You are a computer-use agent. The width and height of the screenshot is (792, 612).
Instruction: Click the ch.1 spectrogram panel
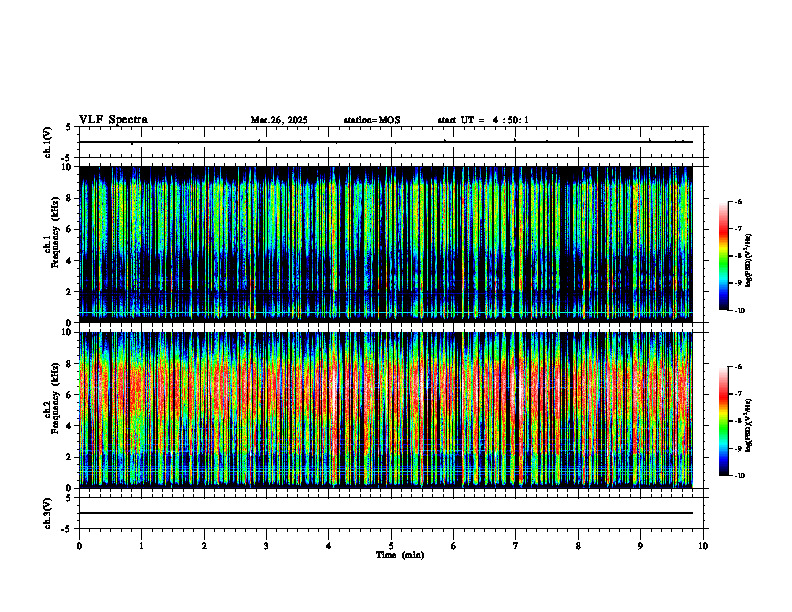pos(386,244)
